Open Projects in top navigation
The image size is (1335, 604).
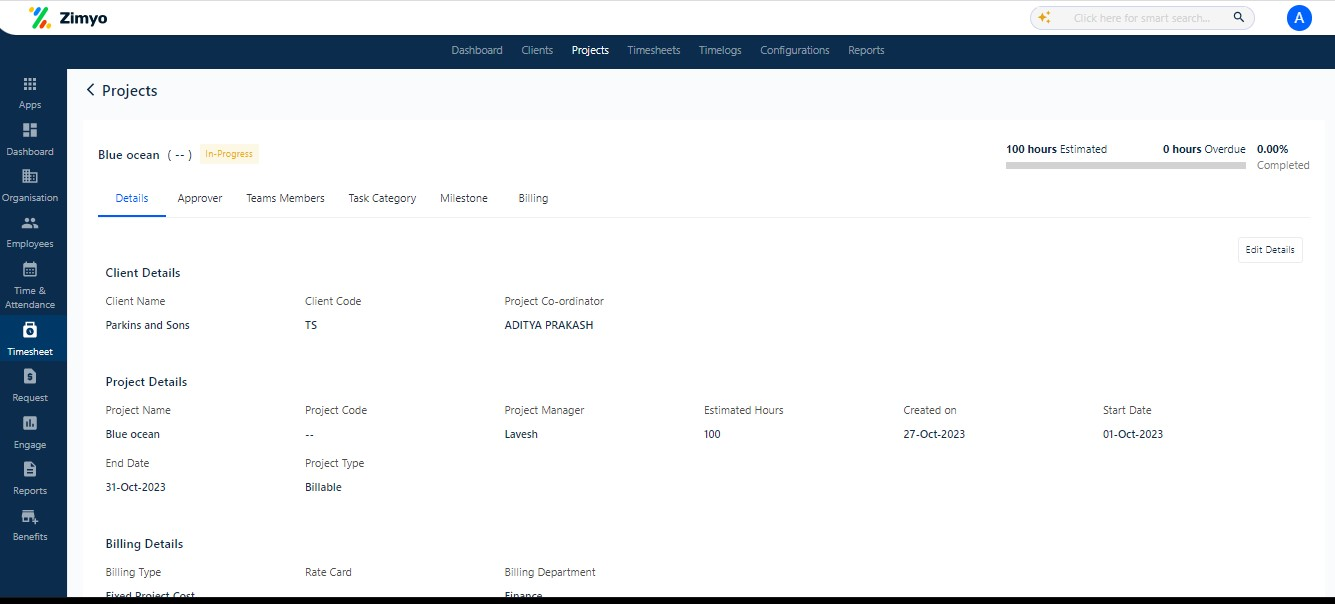[590, 50]
